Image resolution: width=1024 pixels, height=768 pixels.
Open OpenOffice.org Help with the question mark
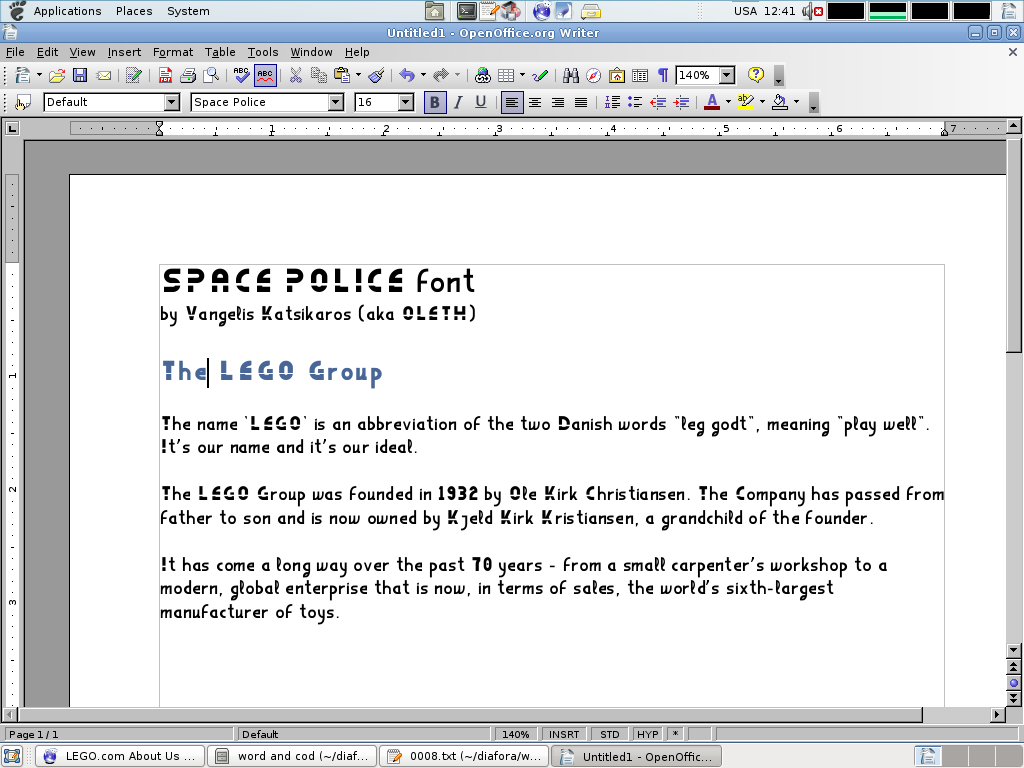pyautogui.click(x=756, y=76)
